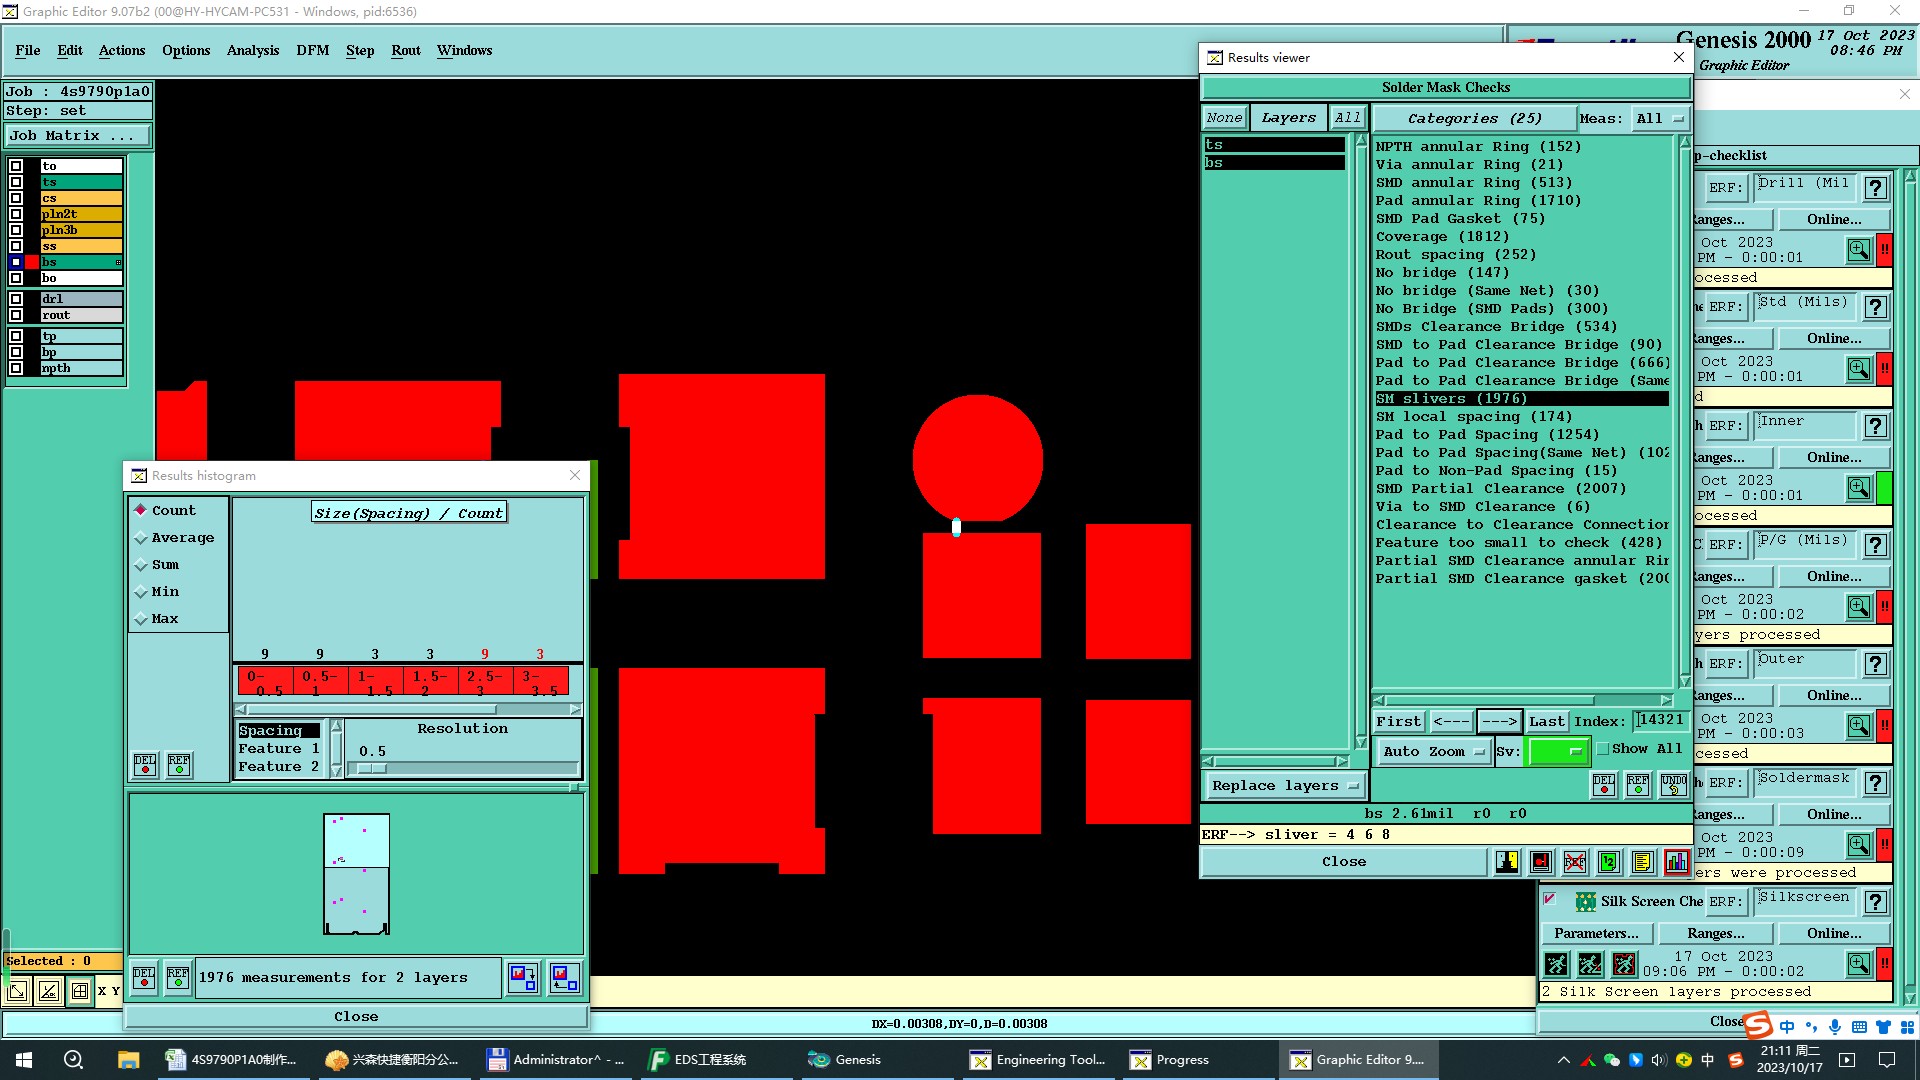Image resolution: width=1920 pixels, height=1080 pixels.
Task: Enable the Show All checkbox
Action: [x=1603, y=749]
